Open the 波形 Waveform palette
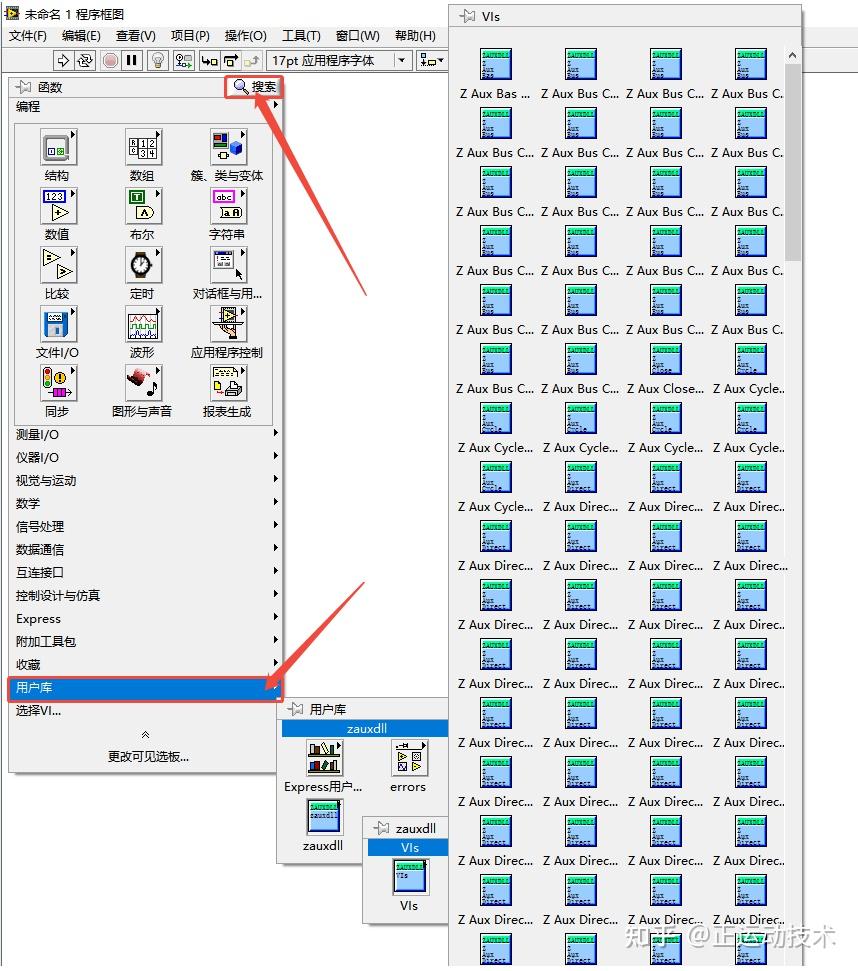The image size is (858, 971). [x=143, y=324]
